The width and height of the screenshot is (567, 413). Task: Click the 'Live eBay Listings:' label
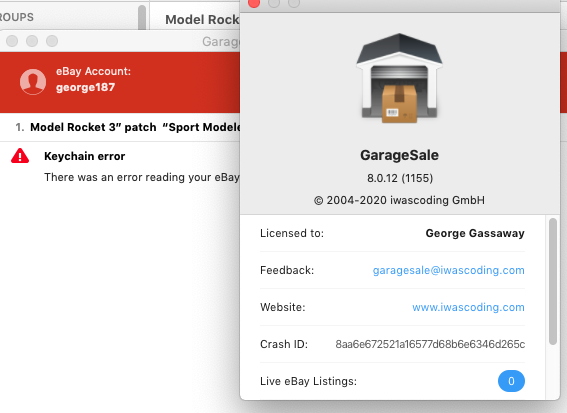pos(308,381)
